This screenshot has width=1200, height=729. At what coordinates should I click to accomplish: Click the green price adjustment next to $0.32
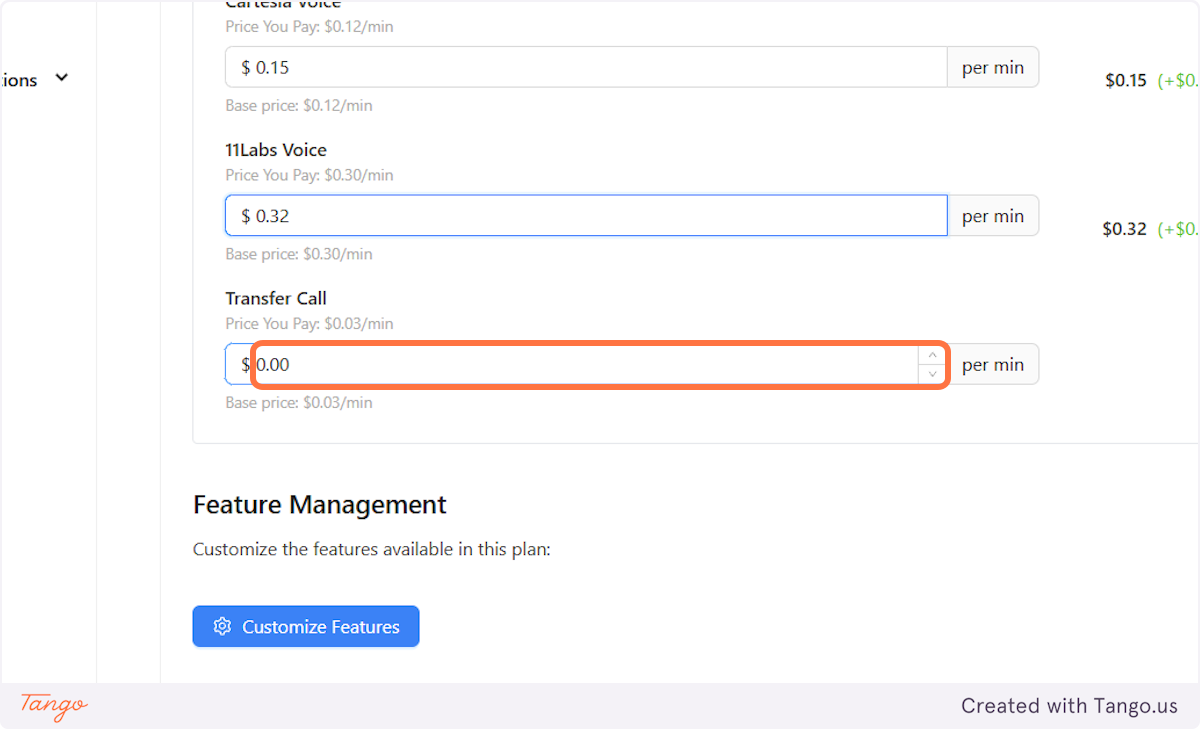coord(1180,229)
